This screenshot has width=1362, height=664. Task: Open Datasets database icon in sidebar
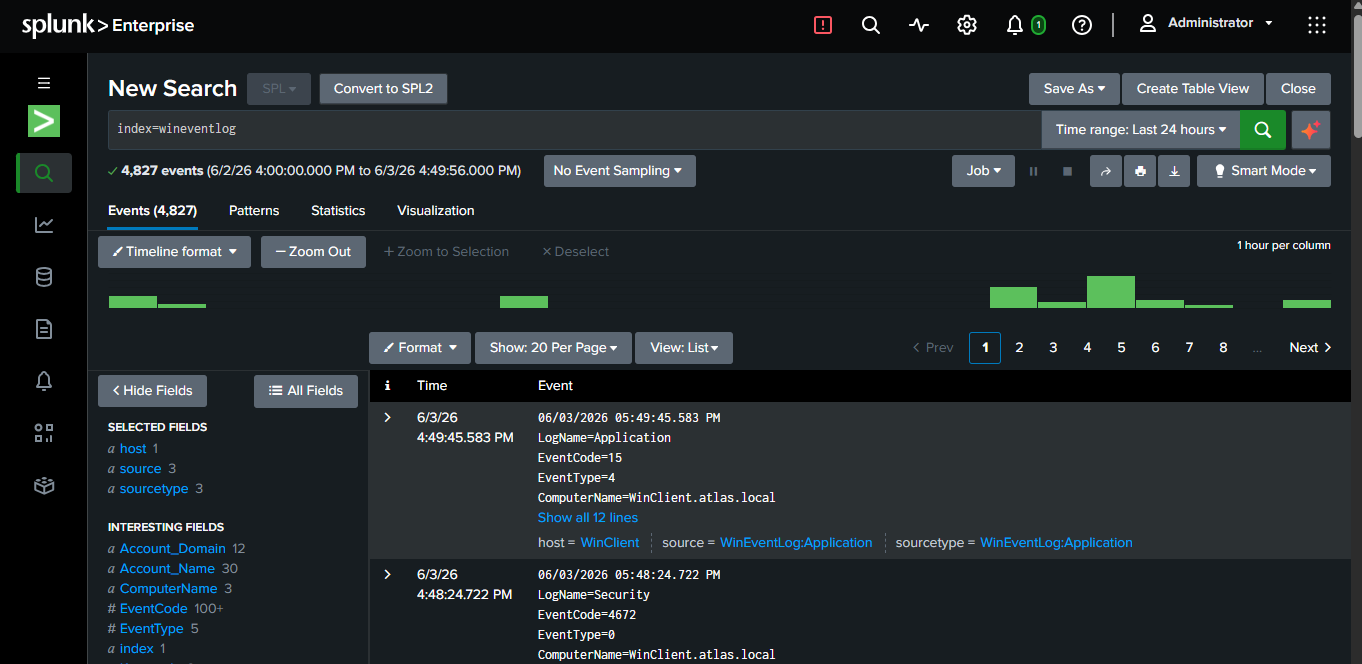click(44, 277)
